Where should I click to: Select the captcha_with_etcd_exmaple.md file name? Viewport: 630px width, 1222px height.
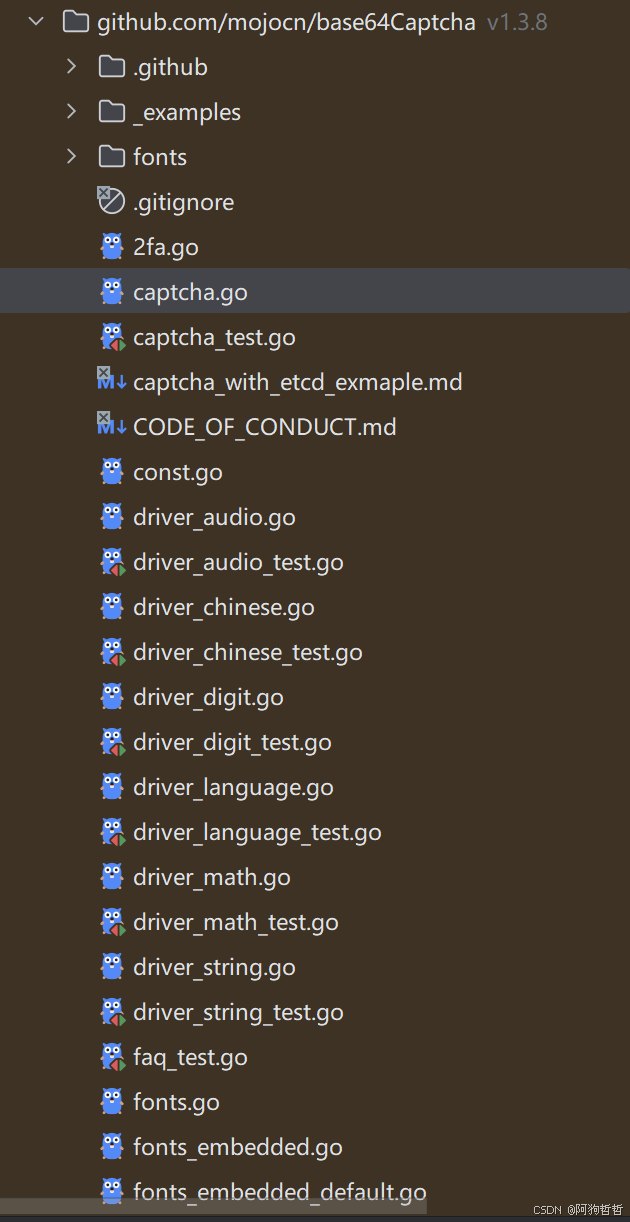[x=297, y=382]
